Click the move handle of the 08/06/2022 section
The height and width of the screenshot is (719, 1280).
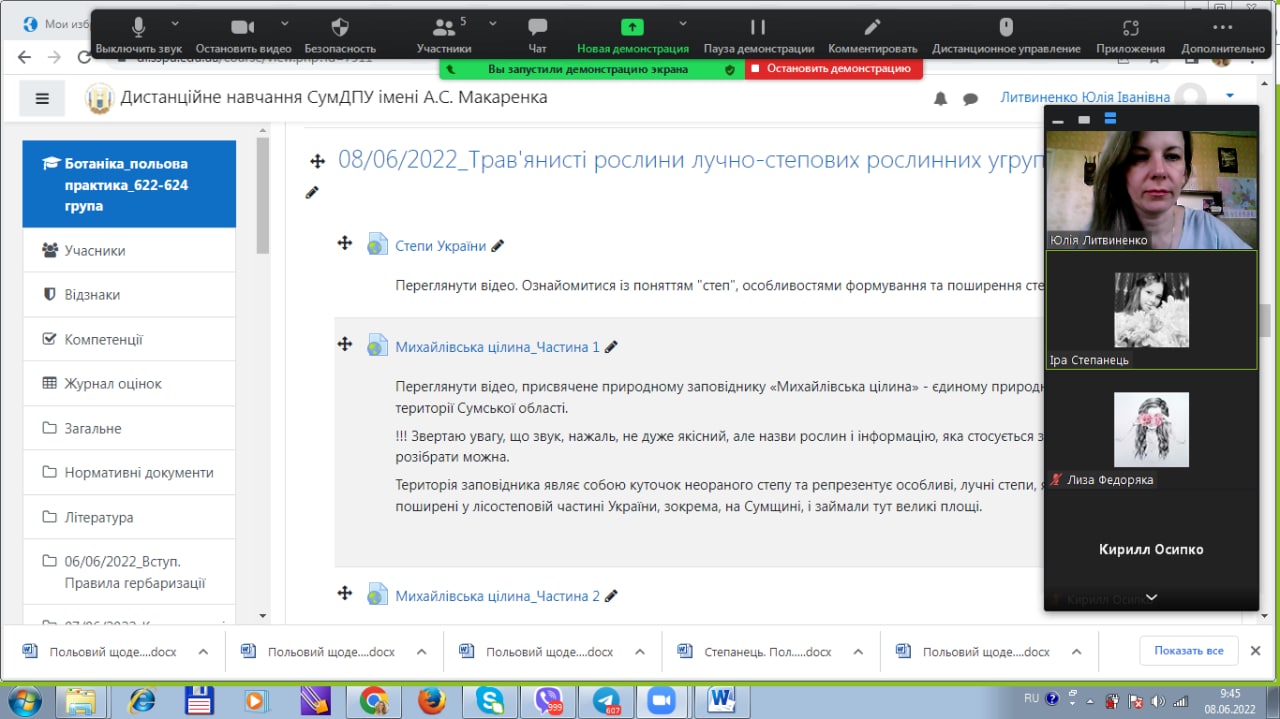click(x=317, y=161)
